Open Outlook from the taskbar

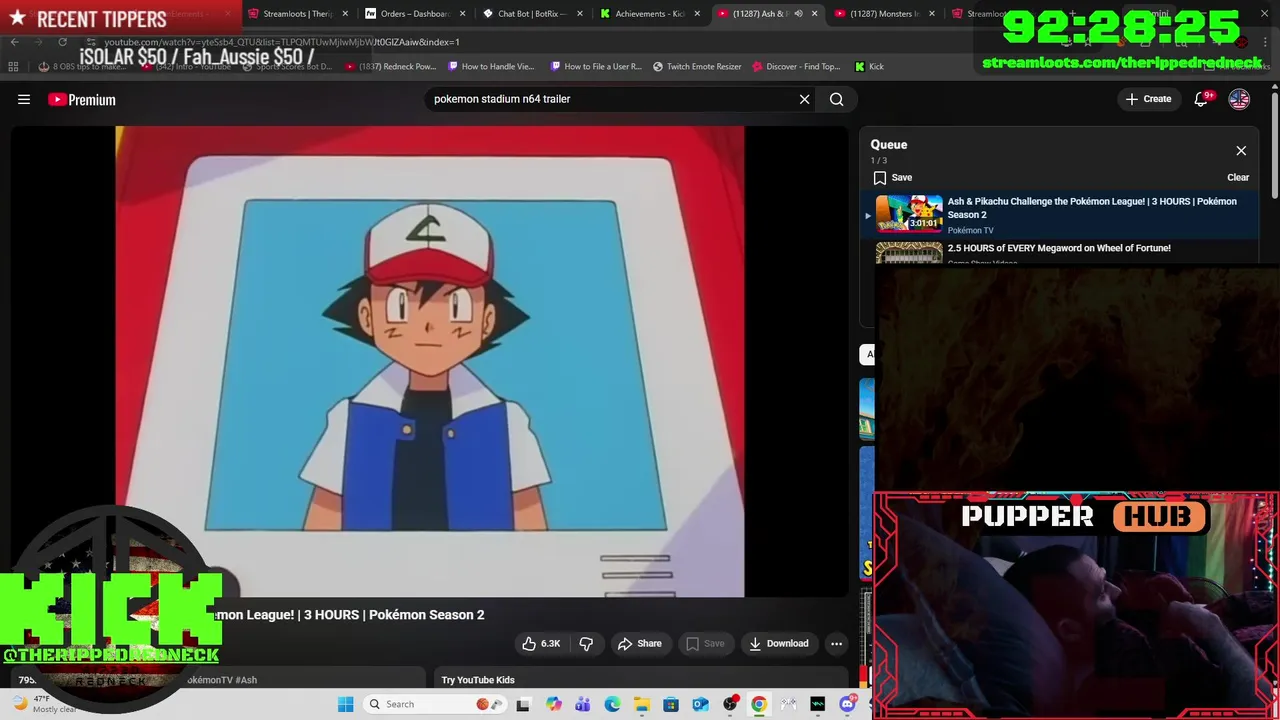click(700, 704)
